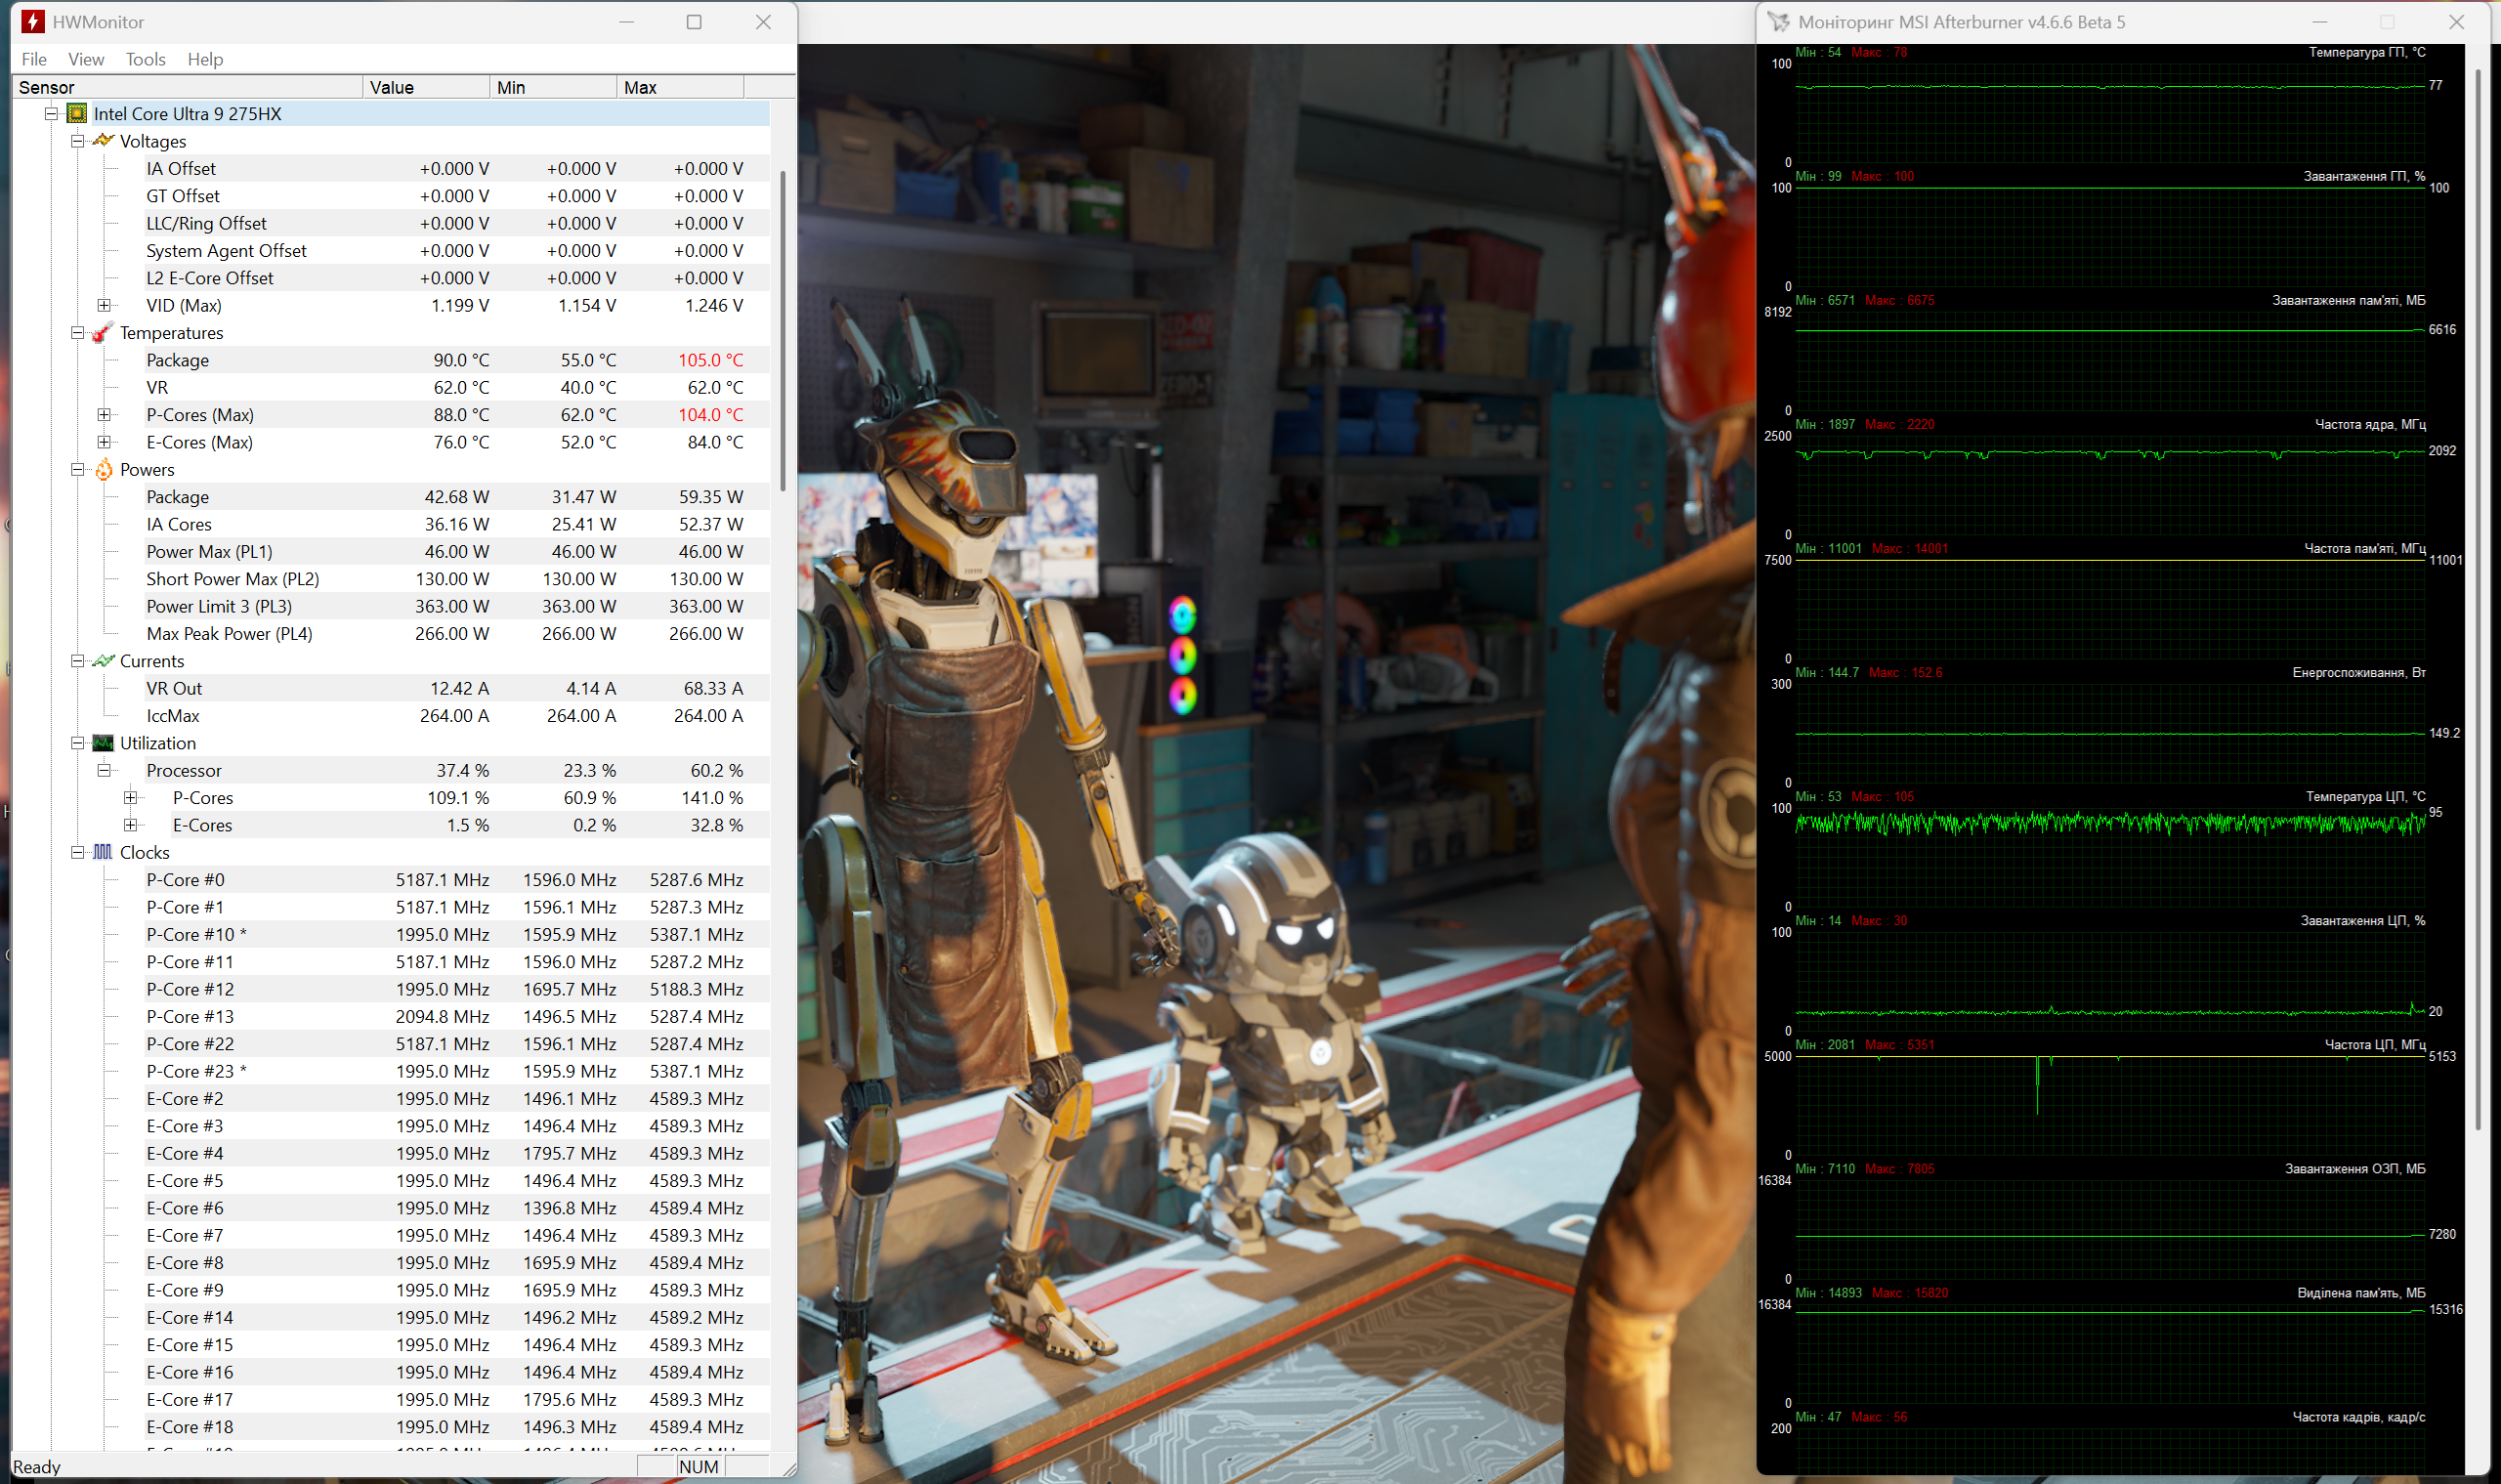Click the Voltages category icon
Viewport: 2501px width, 1484px height.
[x=103, y=141]
